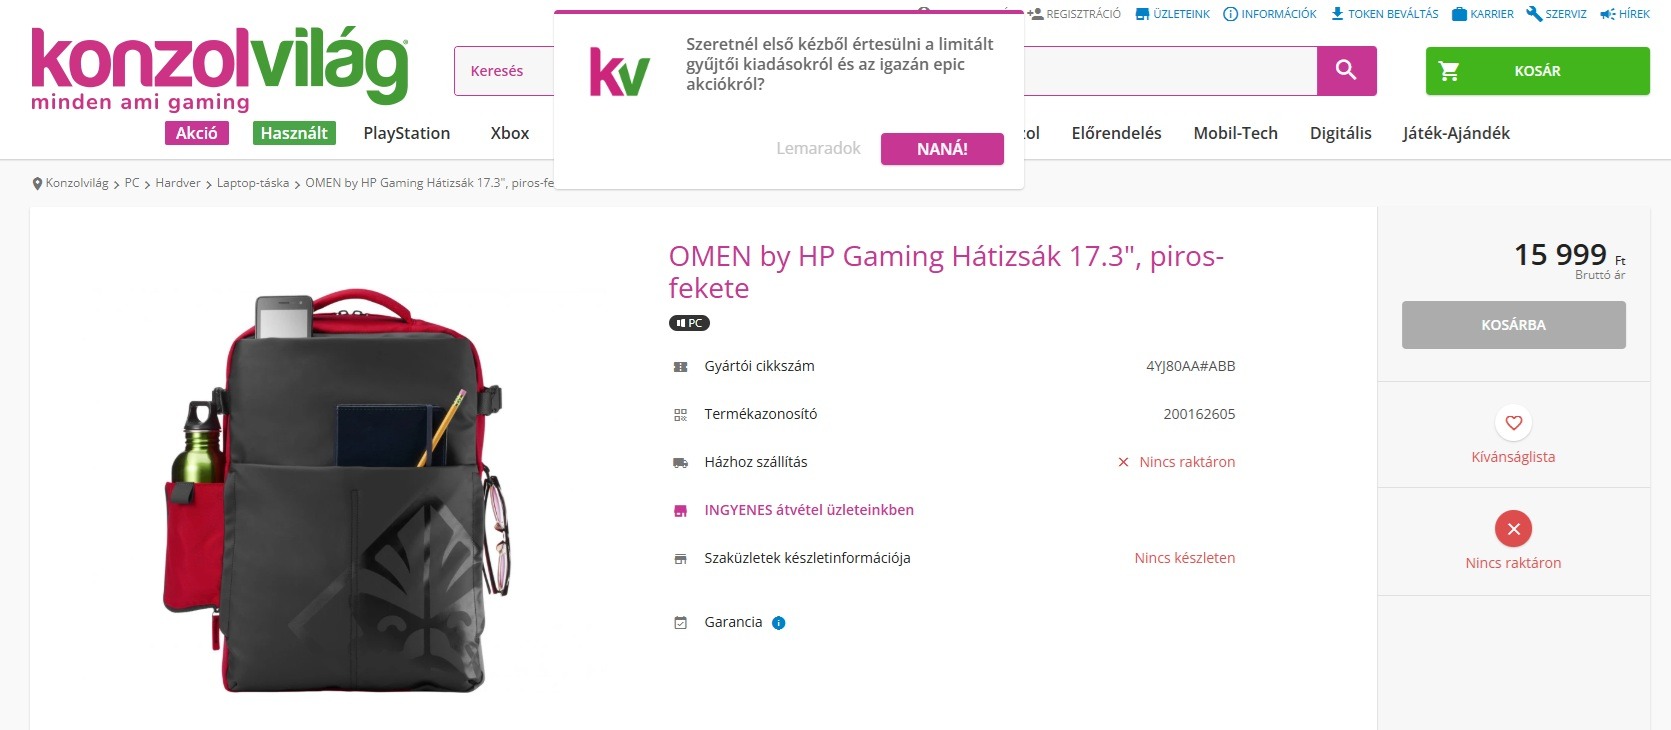Open the Token beváltás link

point(1384,14)
